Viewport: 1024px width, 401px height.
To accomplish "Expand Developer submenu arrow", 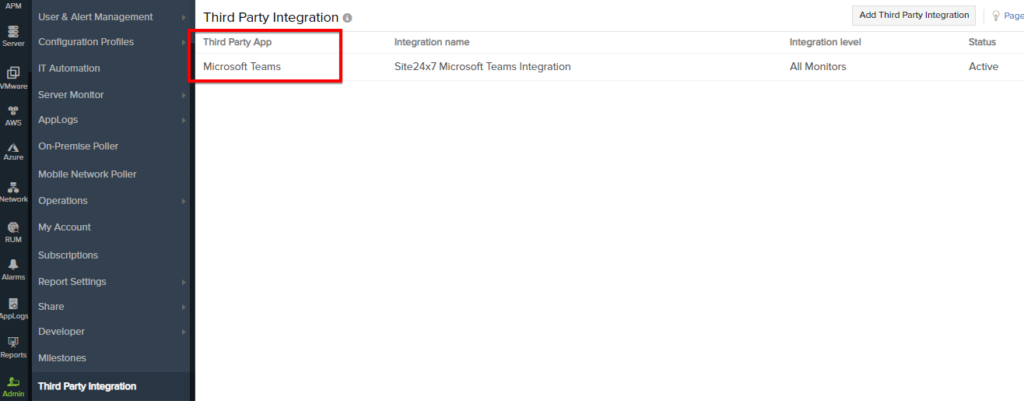I will click(x=184, y=332).
